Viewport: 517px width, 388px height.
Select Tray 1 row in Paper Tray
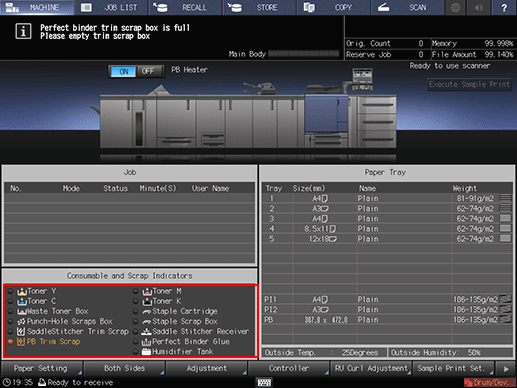pos(387,199)
